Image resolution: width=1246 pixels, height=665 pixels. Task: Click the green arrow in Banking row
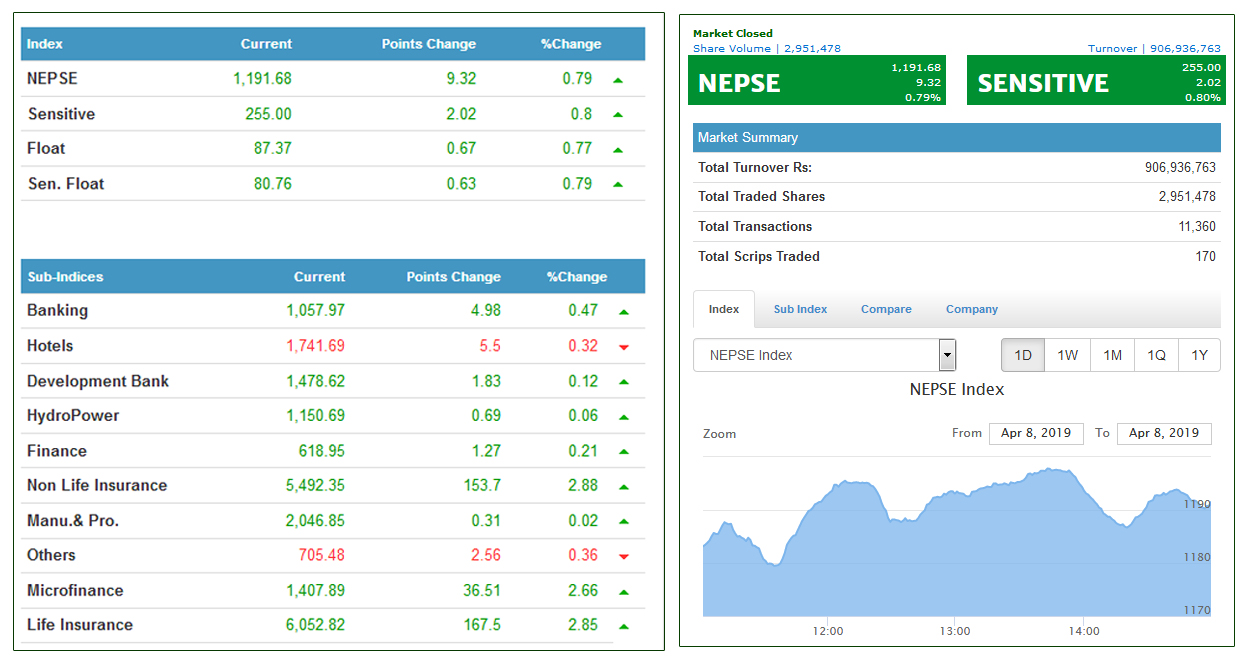click(x=623, y=312)
